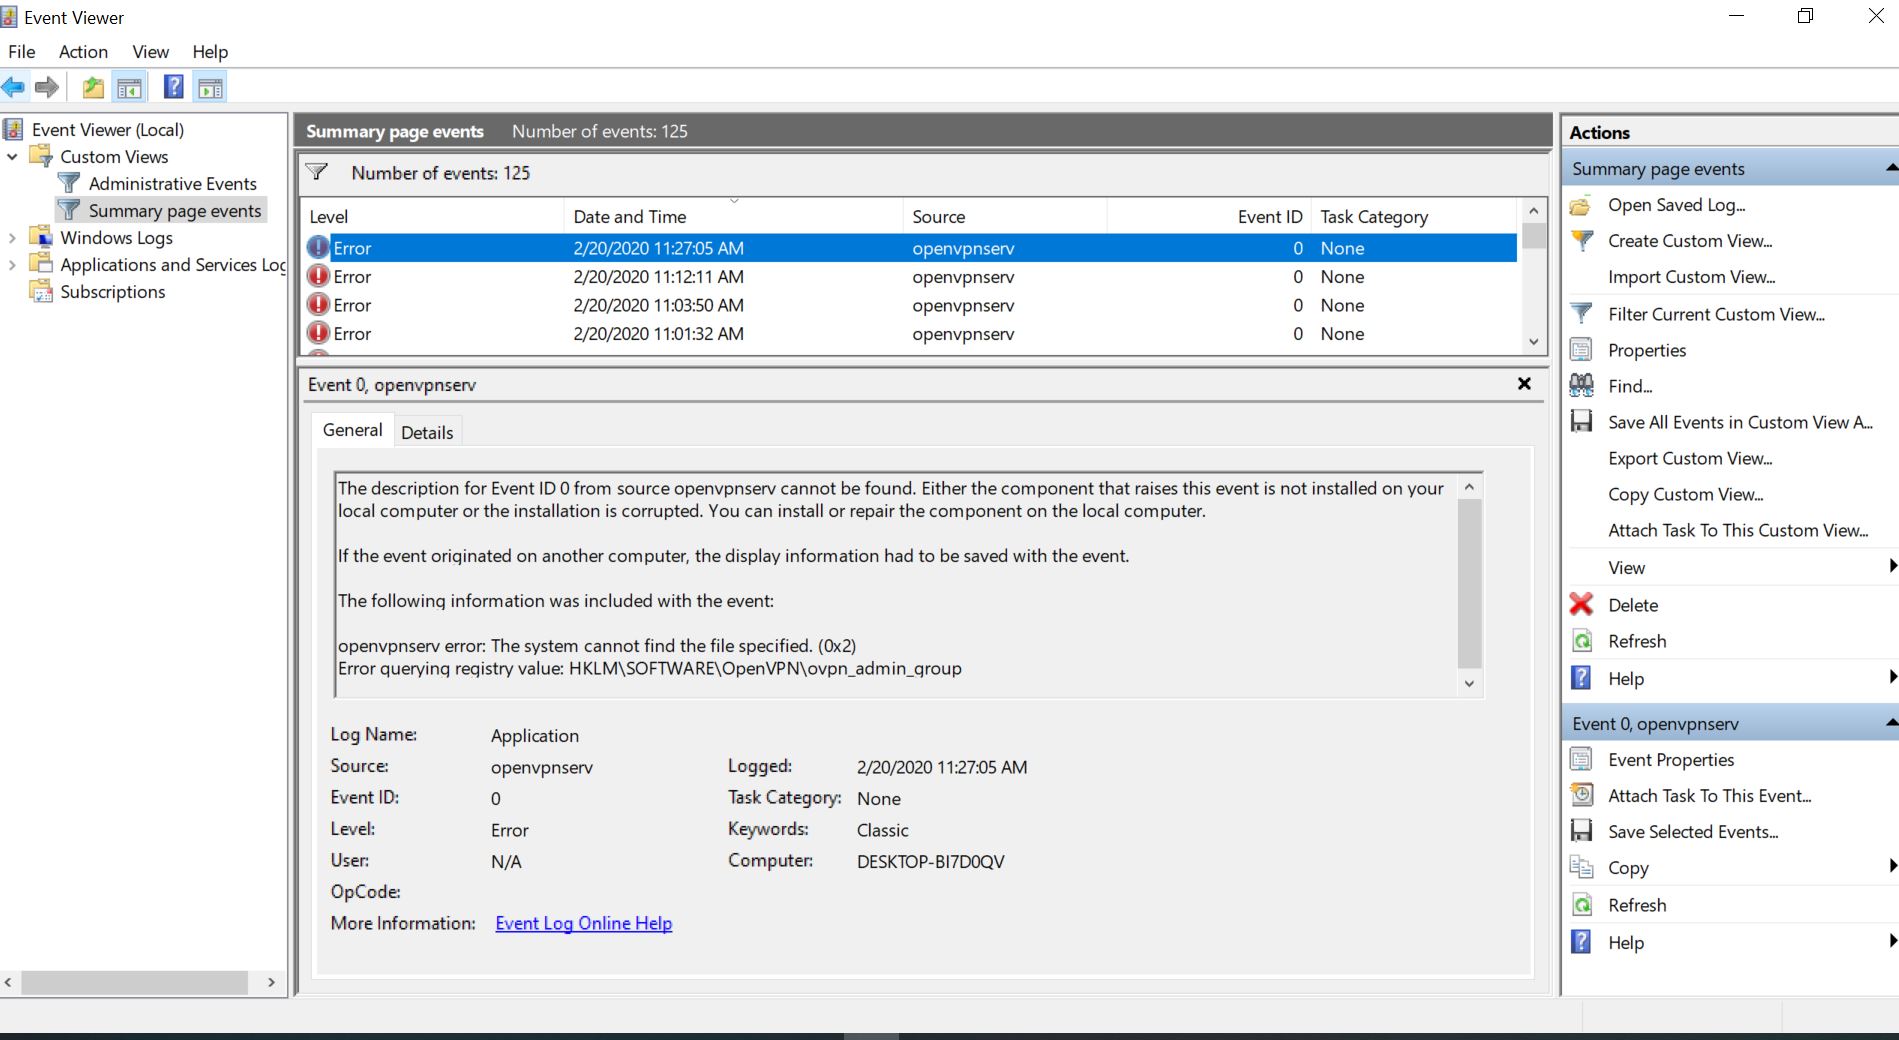The height and width of the screenshot is (1040, 1899).
Task: Click Export Custom View action
Action: [x=1690, y=458]
